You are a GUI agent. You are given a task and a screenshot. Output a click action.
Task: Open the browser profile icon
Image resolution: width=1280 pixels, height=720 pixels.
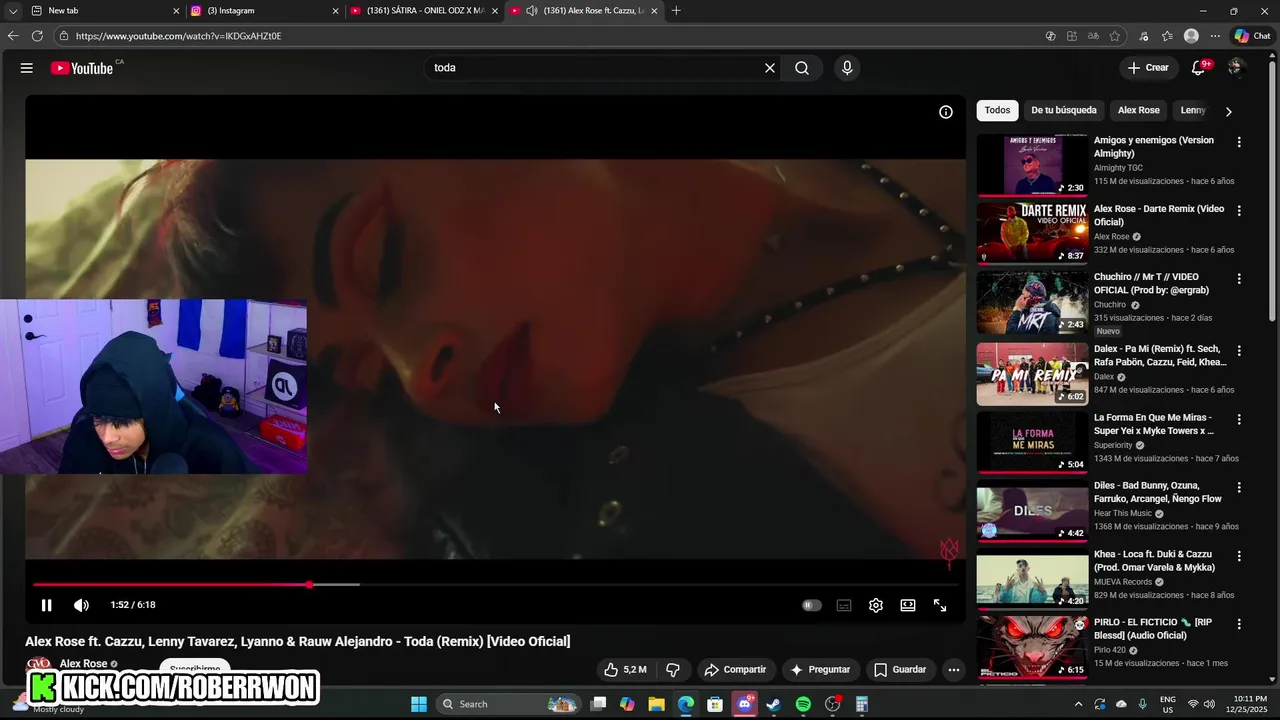[1191, 36]
